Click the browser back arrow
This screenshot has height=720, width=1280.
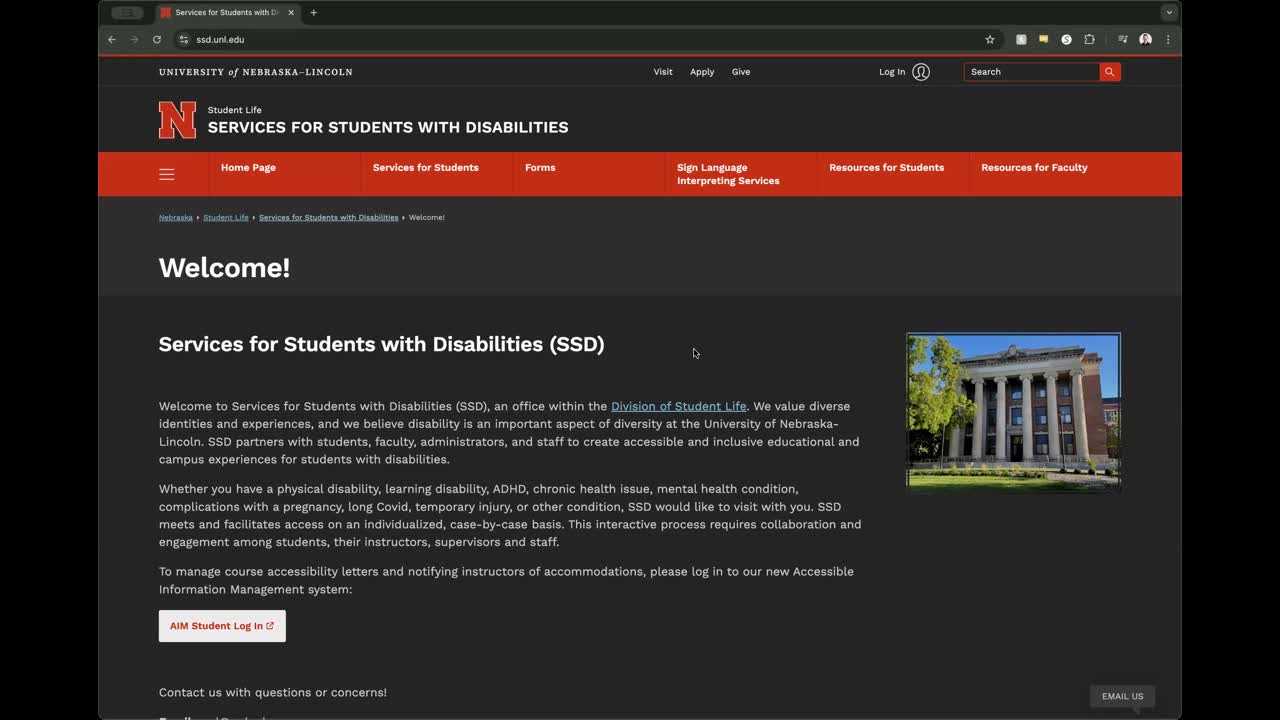coord(112,40)
